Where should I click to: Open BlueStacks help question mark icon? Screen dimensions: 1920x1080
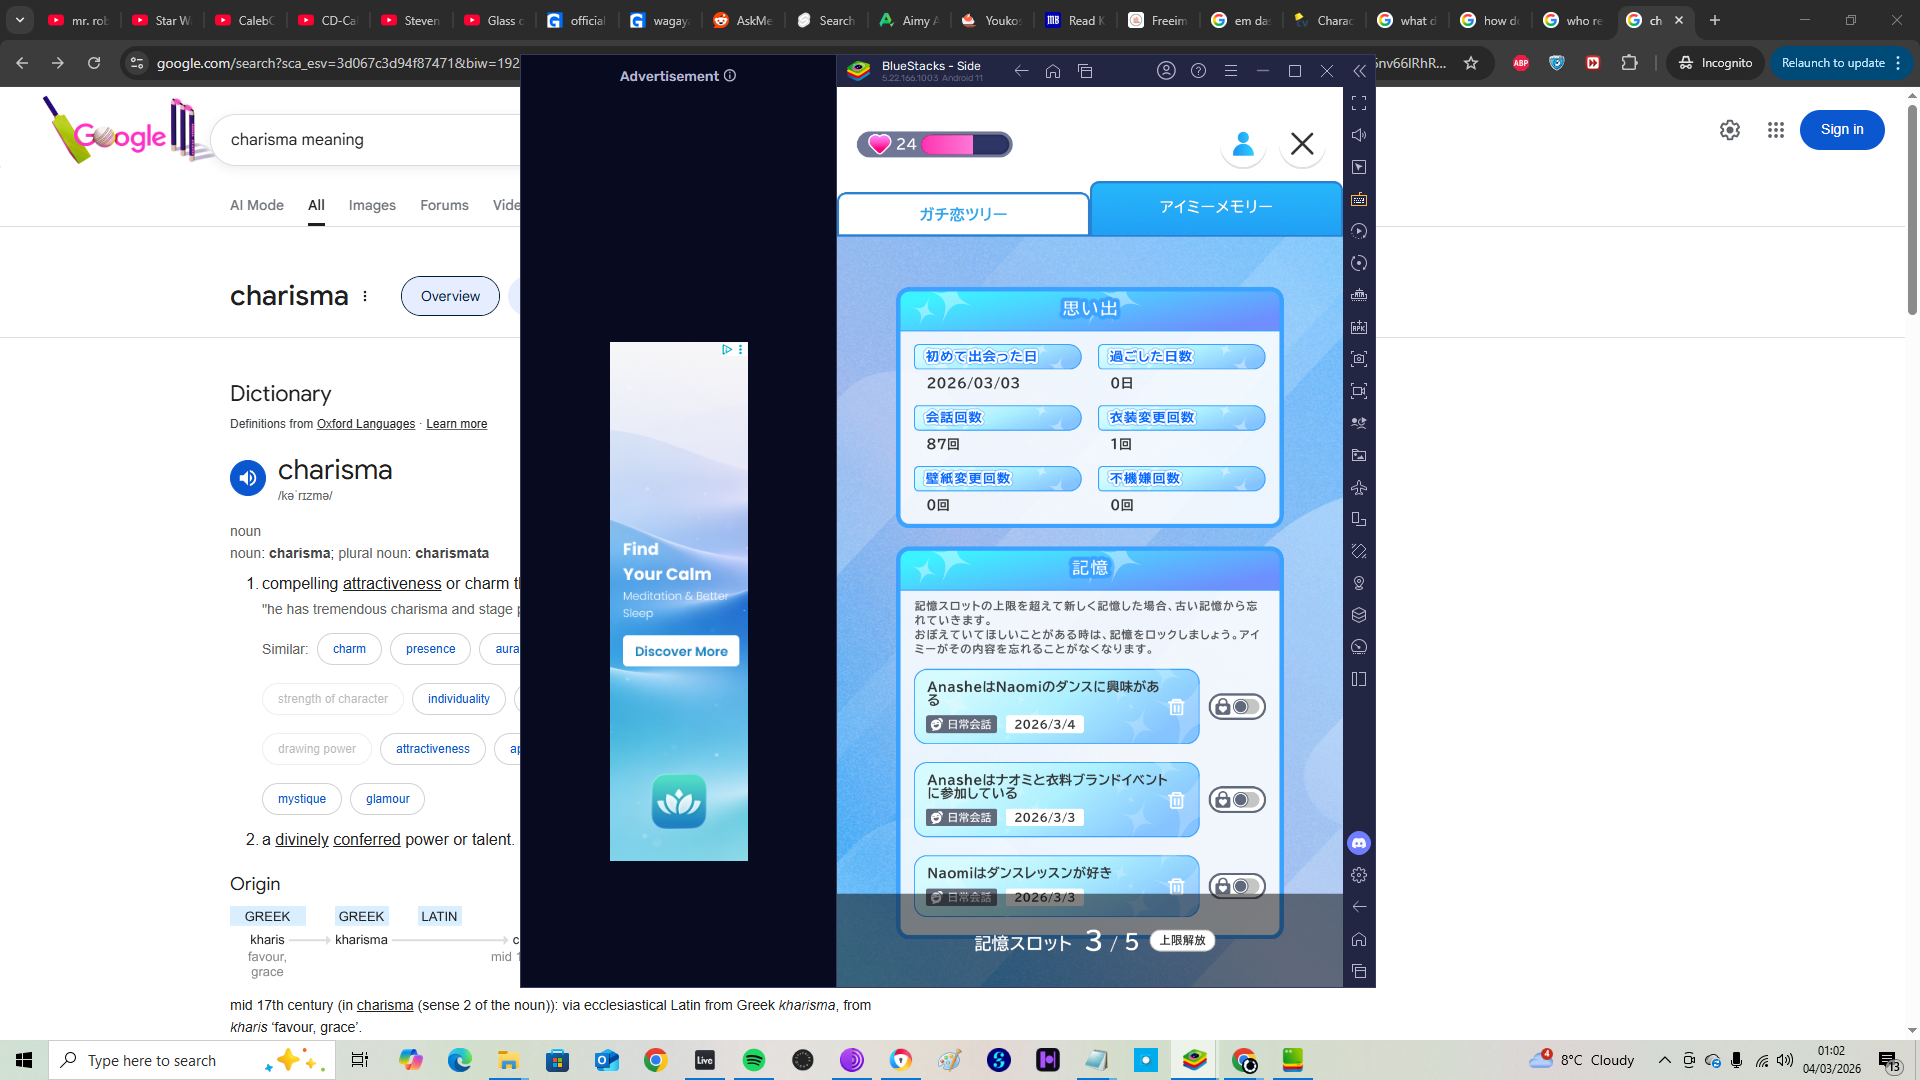pyautogui.click(x=1198, y=71)
